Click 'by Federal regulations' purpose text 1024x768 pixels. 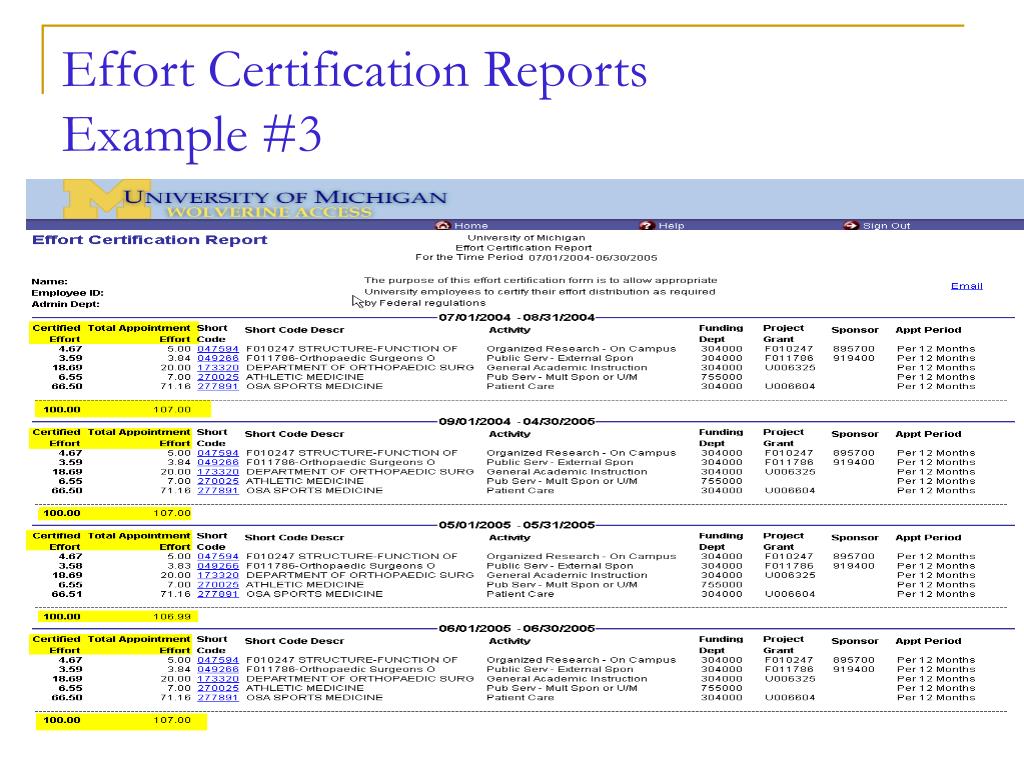tap(425, 303)
